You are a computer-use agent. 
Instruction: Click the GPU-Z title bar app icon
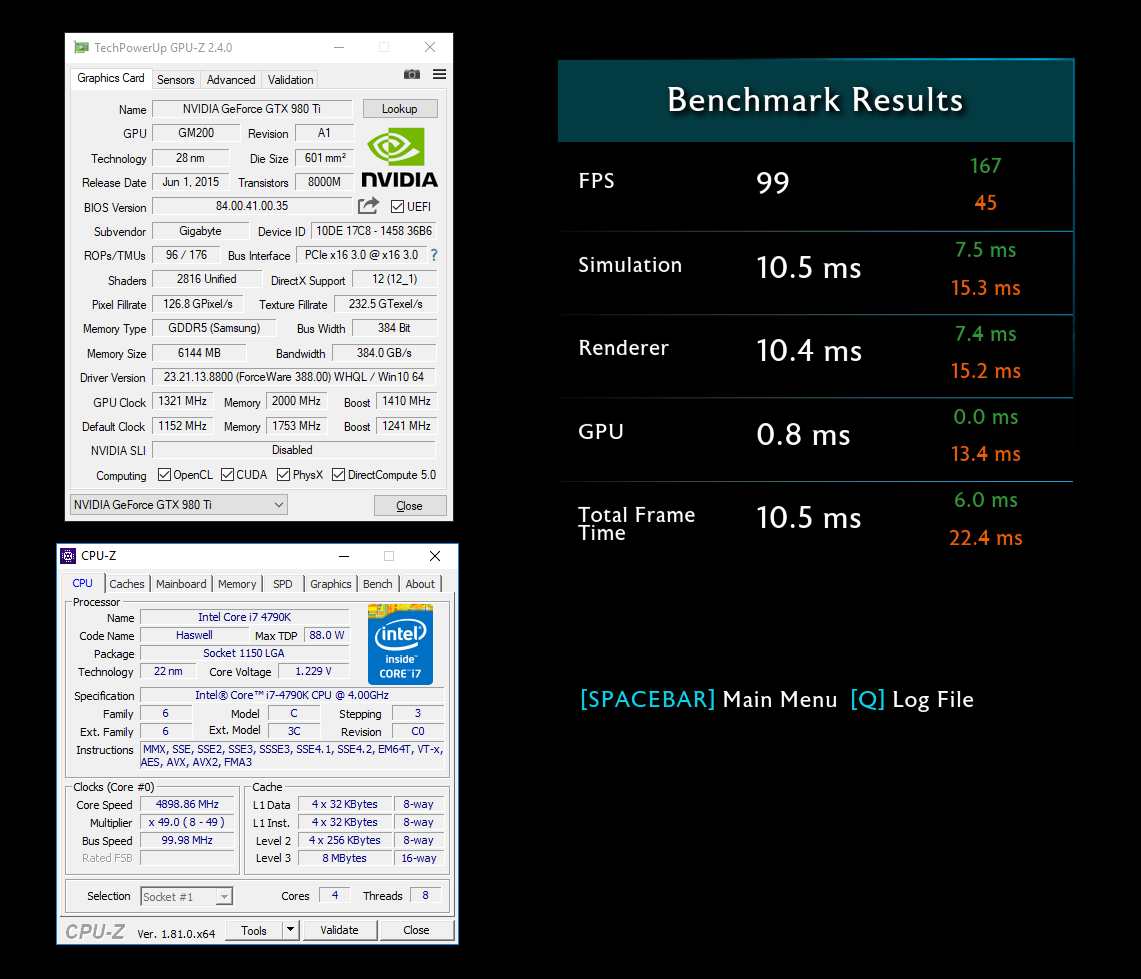click(x=82, y=47)
